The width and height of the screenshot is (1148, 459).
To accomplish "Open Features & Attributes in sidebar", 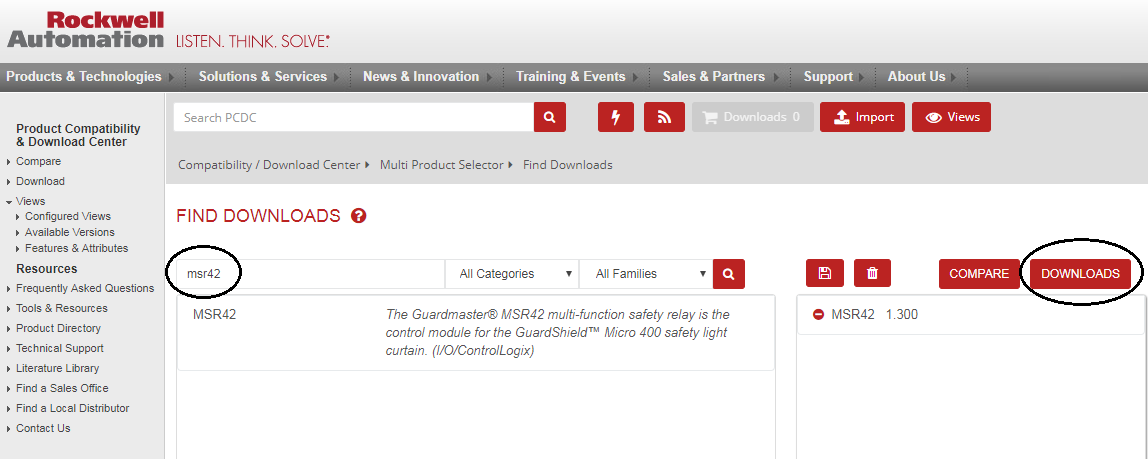I will tap(76, 249).
